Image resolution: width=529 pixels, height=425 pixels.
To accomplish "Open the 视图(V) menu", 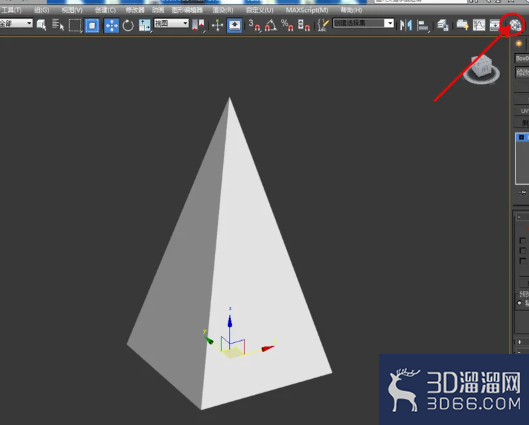I will point(72,10).
